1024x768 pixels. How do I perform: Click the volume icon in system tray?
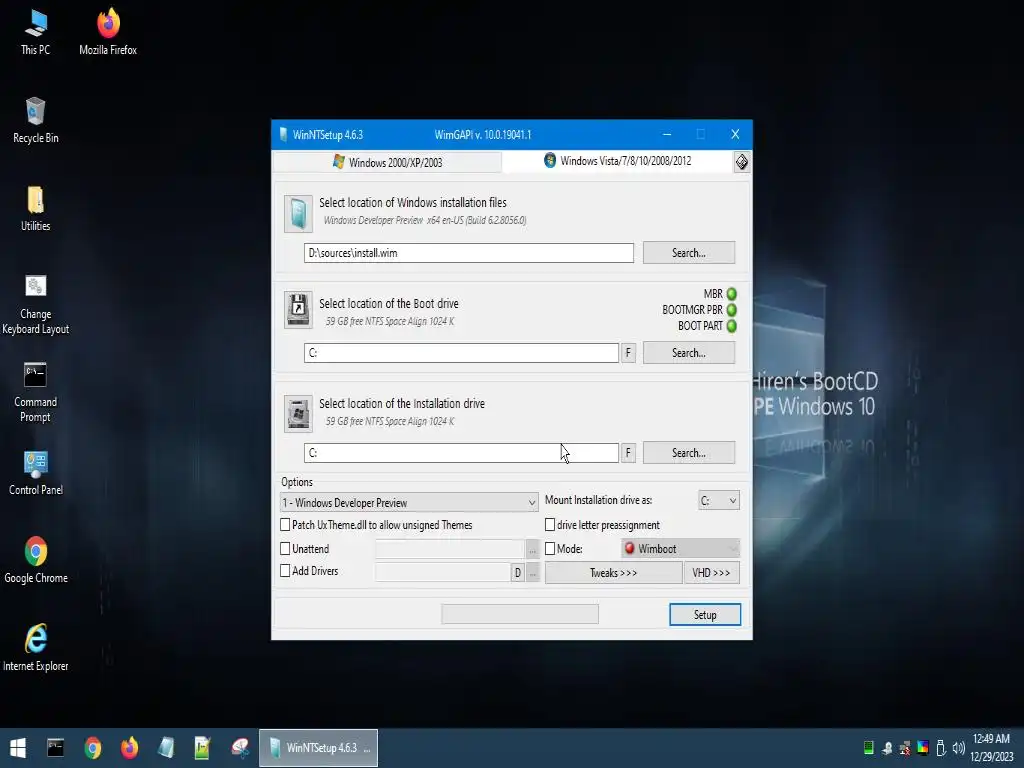[x=958, y=748]
